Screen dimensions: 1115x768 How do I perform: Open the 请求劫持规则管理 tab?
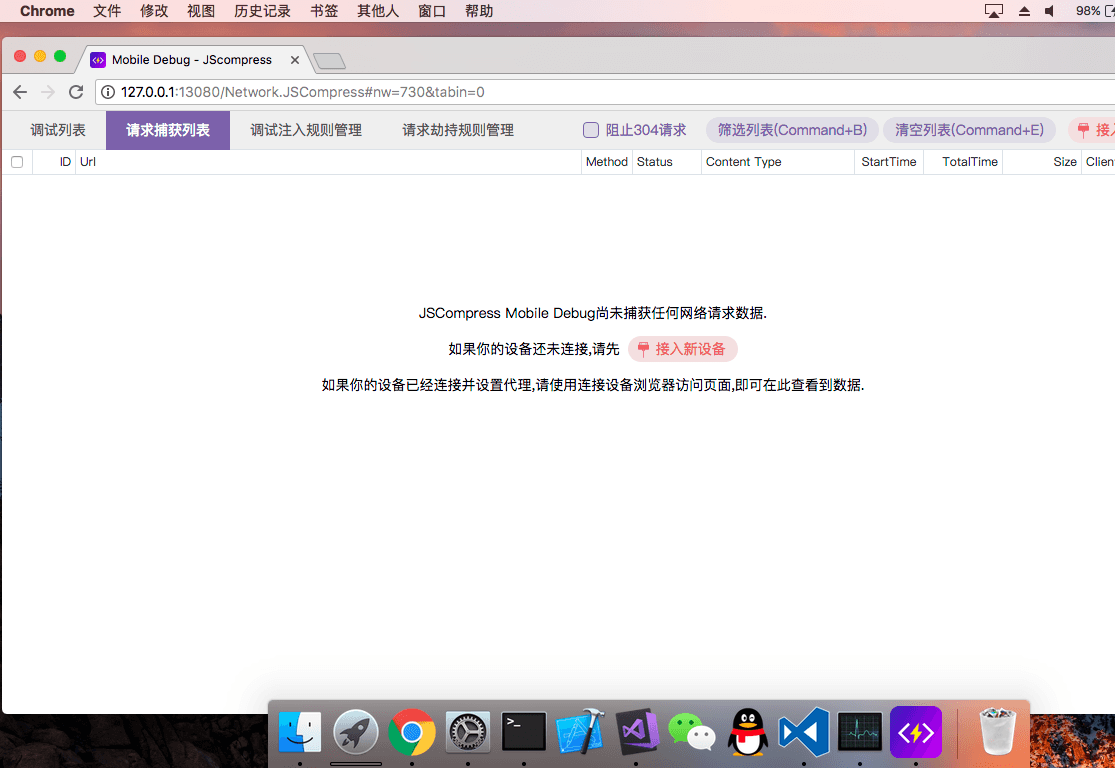click(x=458, y=130)
